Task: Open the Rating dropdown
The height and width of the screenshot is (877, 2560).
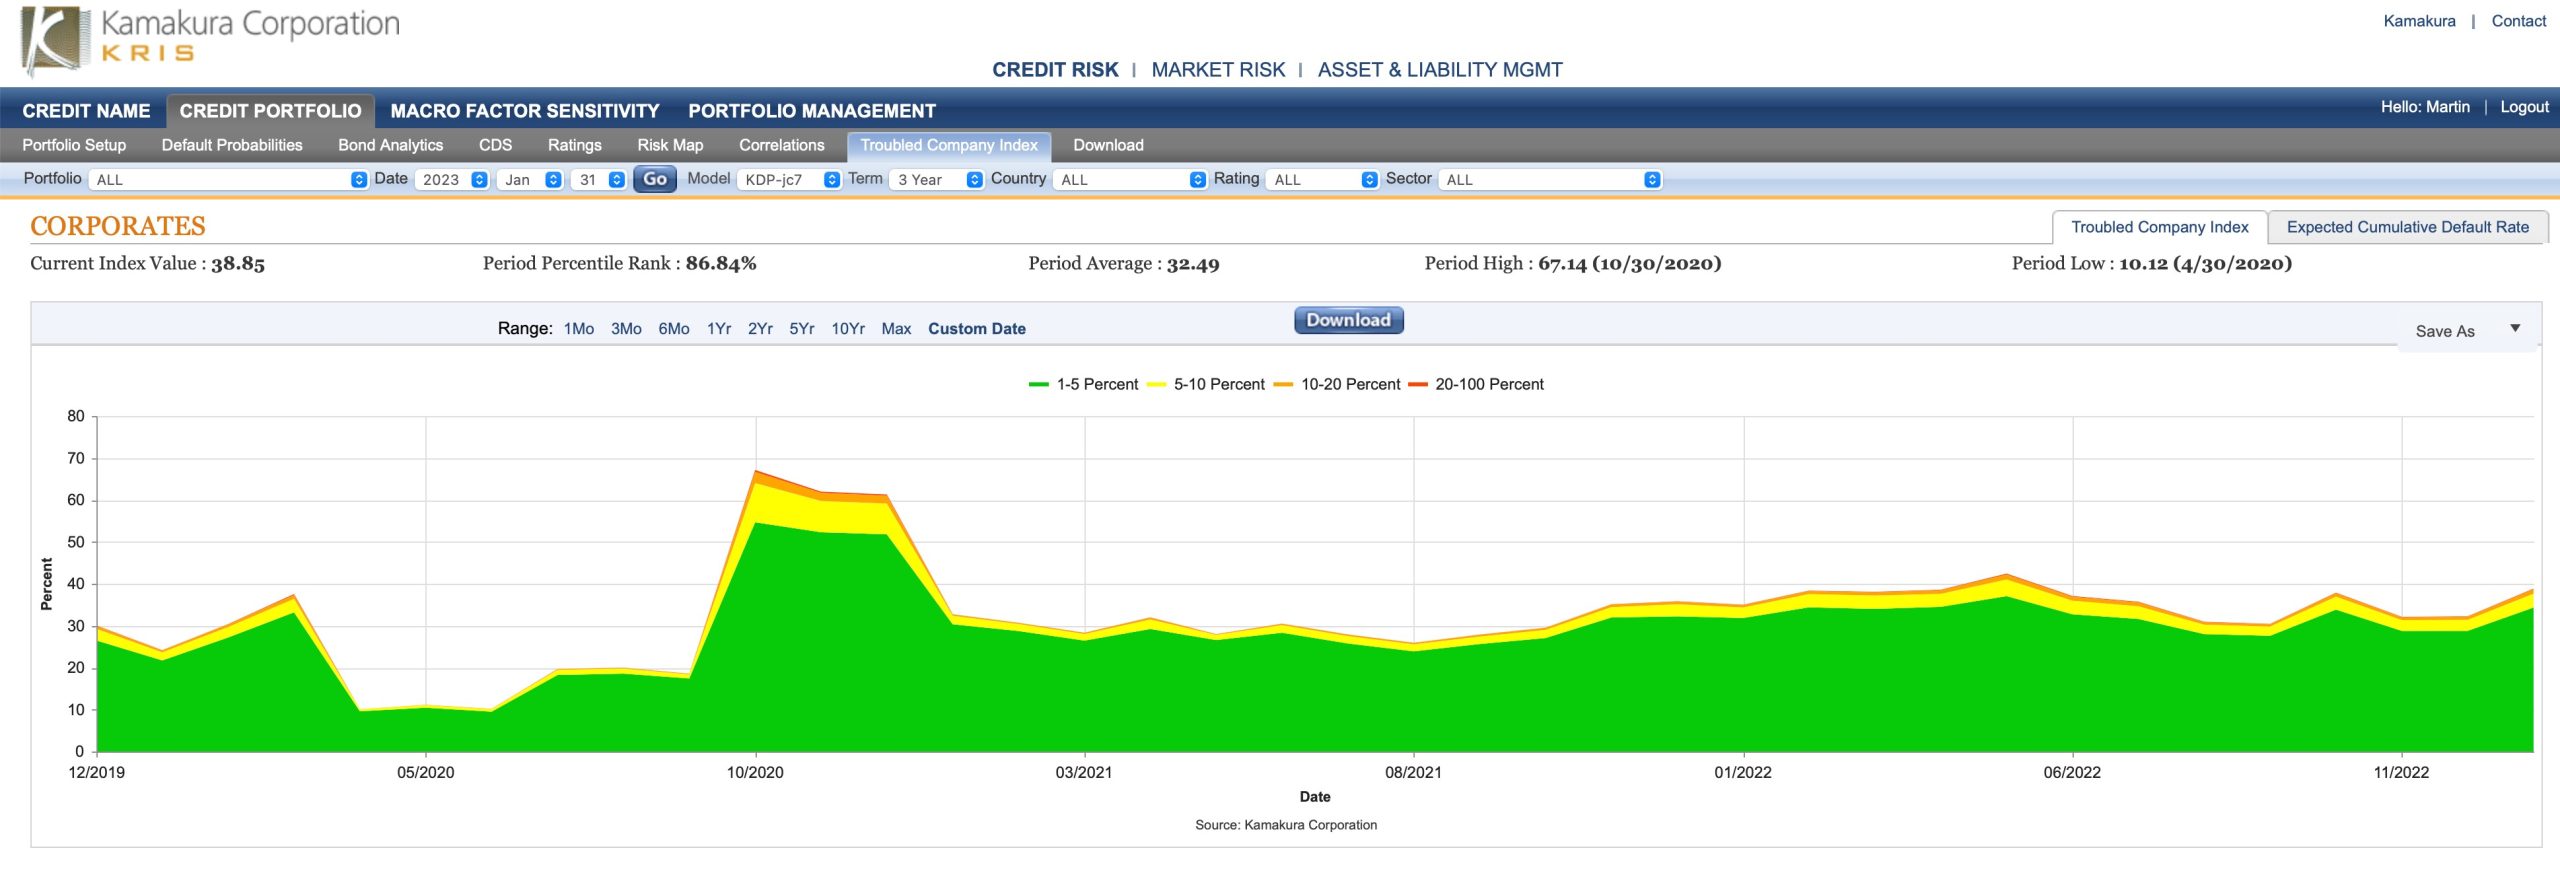Action: click(x=1322, y=179)
